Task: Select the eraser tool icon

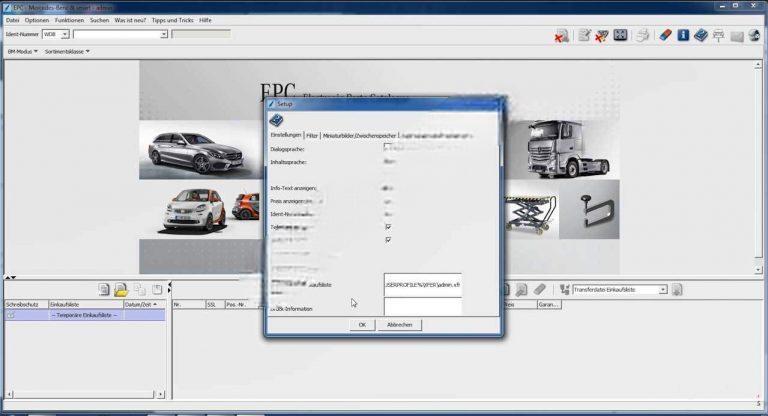Action: tap(665, 35)
